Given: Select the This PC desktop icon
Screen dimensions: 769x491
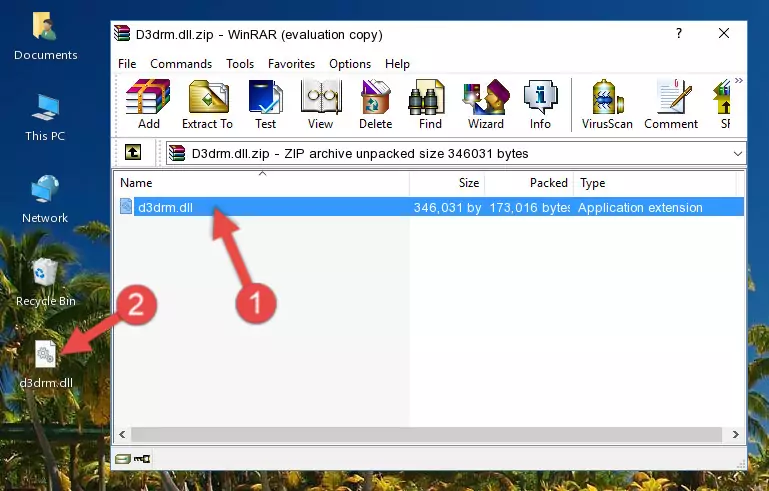Looking at the screenshot, I should 45,118.
